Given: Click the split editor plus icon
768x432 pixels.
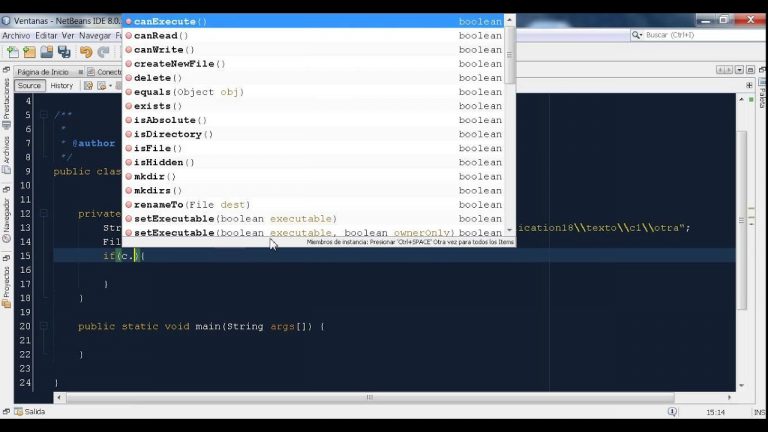Looking at the screenshot, I should (x=749, y=85).
